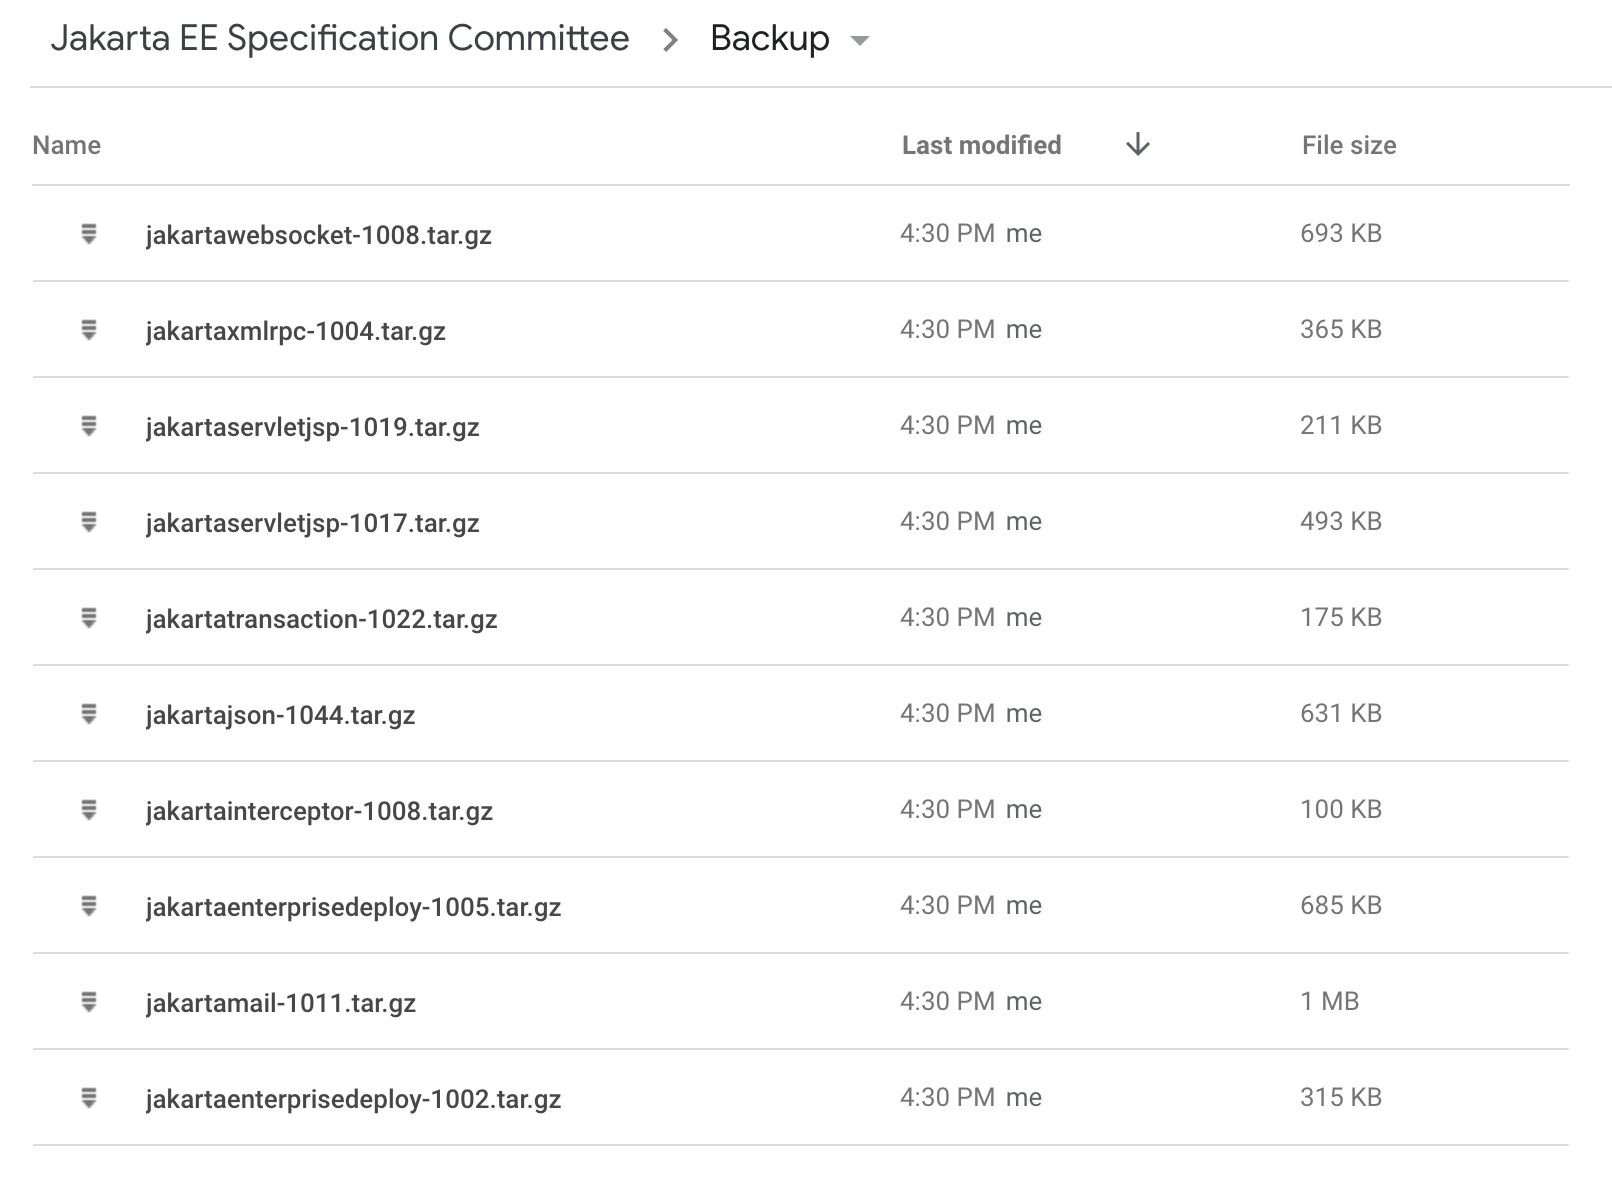Go to Jakarta EE Specification Committee folder
The height and width of the screenshot is (1186, 1612).
[339, 38]
